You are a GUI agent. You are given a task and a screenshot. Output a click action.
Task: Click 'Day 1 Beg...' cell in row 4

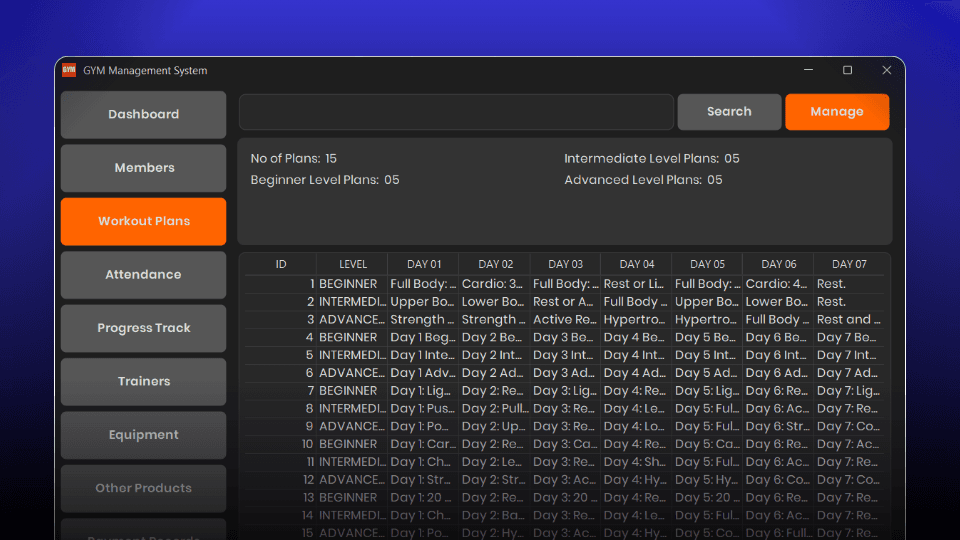point(423,337)
